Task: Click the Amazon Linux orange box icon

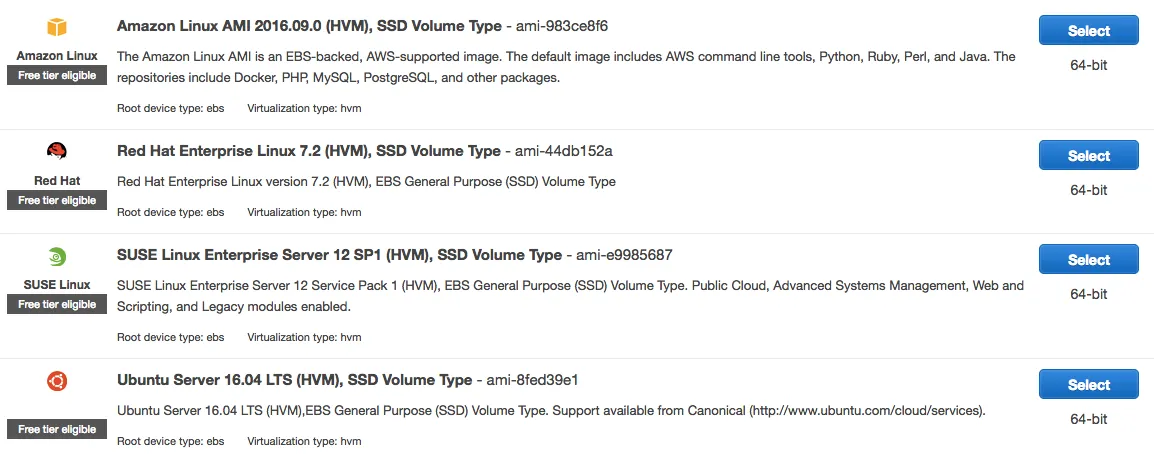Action: click(57, 27)
